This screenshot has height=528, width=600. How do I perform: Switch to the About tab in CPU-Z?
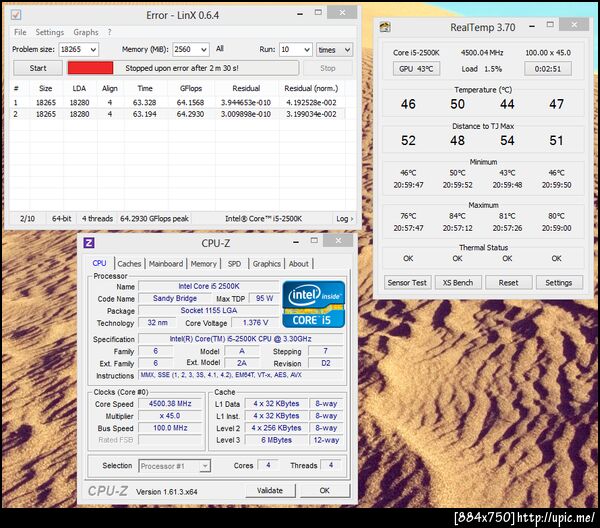[x=298, y=264]
